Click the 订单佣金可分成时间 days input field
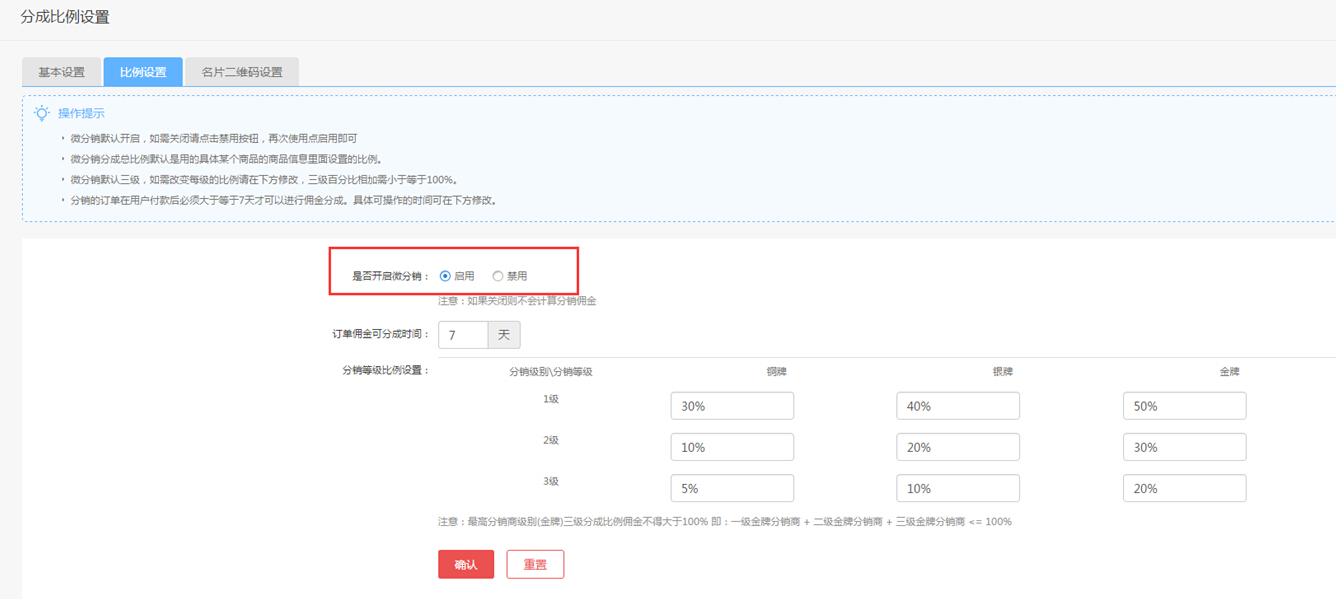This screenshot has height=599, width=1336. [463, 335]
